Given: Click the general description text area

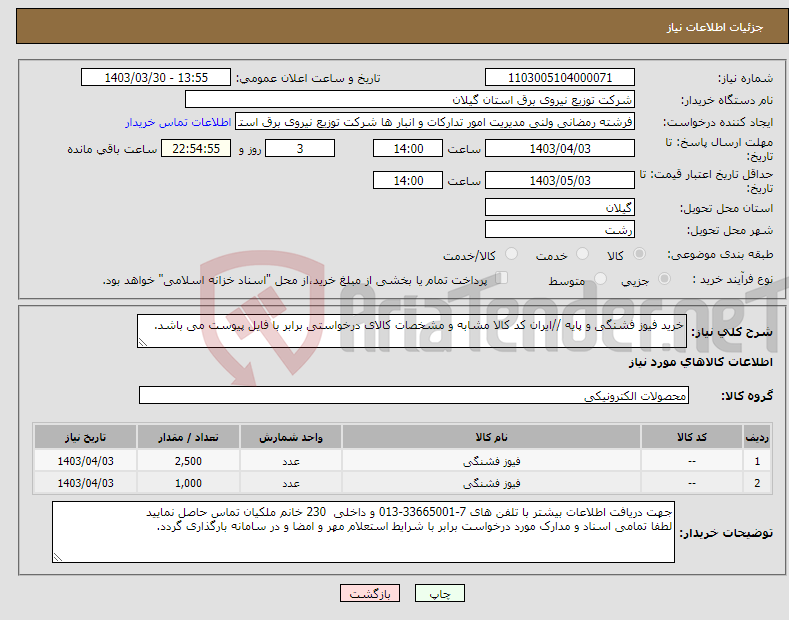Looking at the screenshot, I should coord(412,331).
